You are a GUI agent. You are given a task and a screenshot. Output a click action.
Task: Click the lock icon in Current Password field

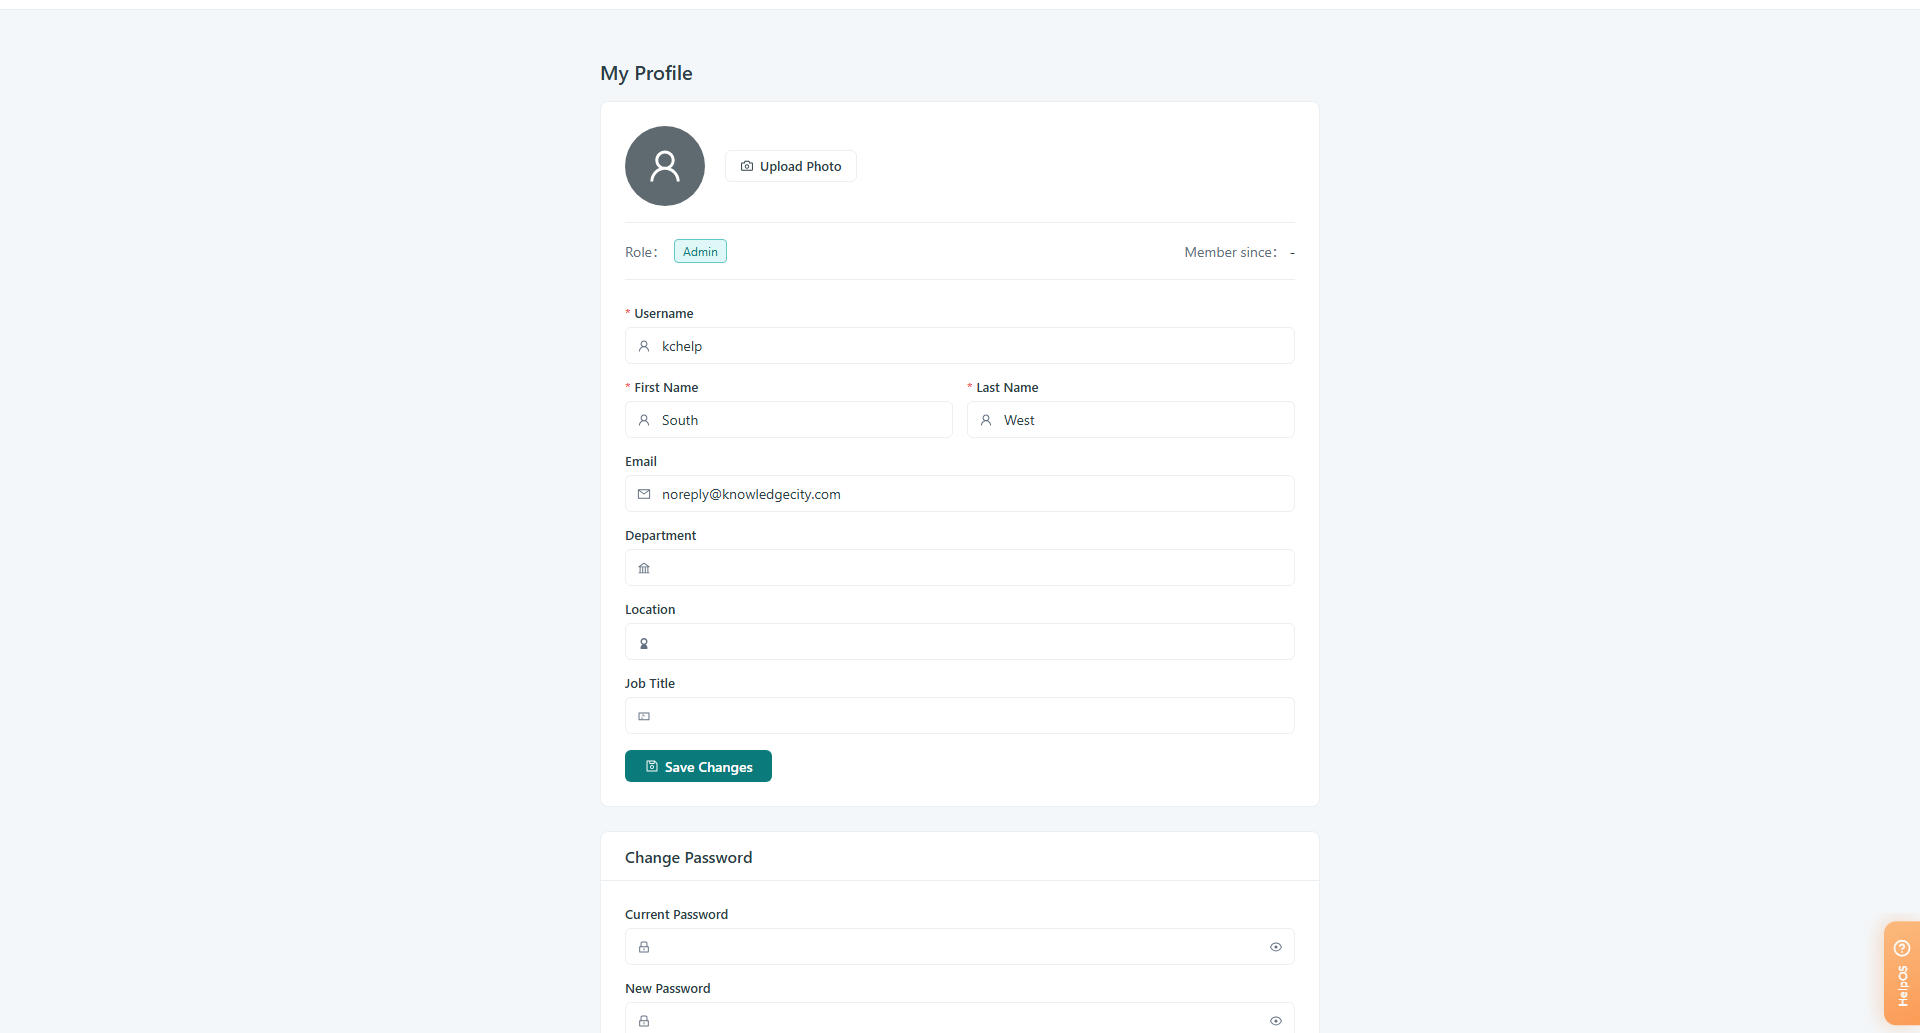click(644, 947)
